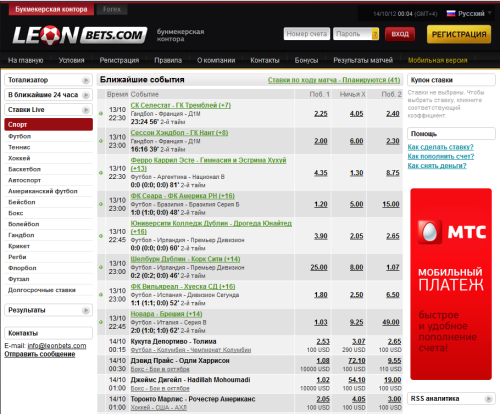Open Условия in navigation bar

point(71,60)
